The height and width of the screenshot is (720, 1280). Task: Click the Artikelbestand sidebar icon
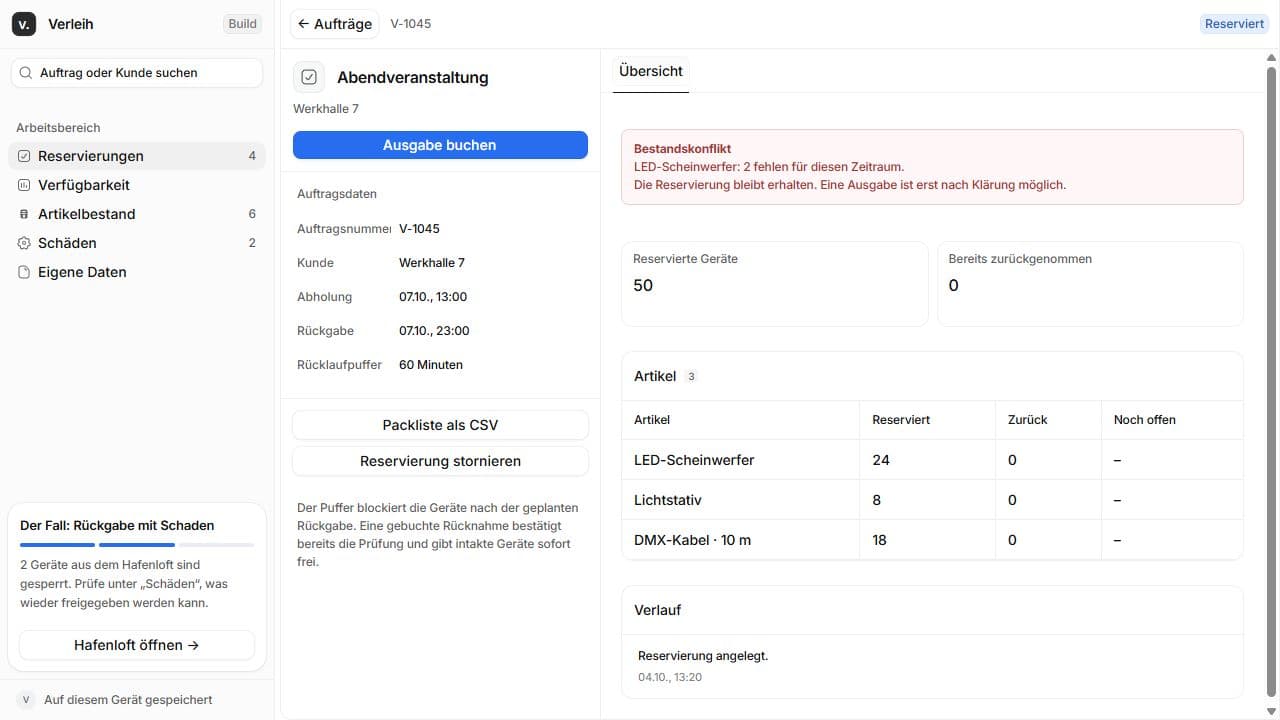coord(24,214)
